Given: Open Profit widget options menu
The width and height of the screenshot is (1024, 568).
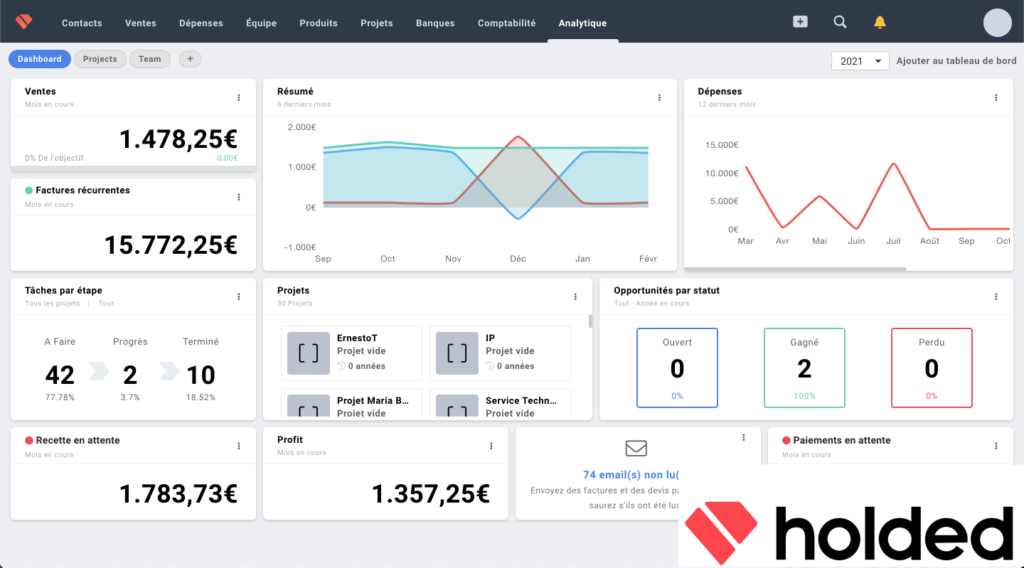Looking at the screenshot, I should (x=491, y=445).
